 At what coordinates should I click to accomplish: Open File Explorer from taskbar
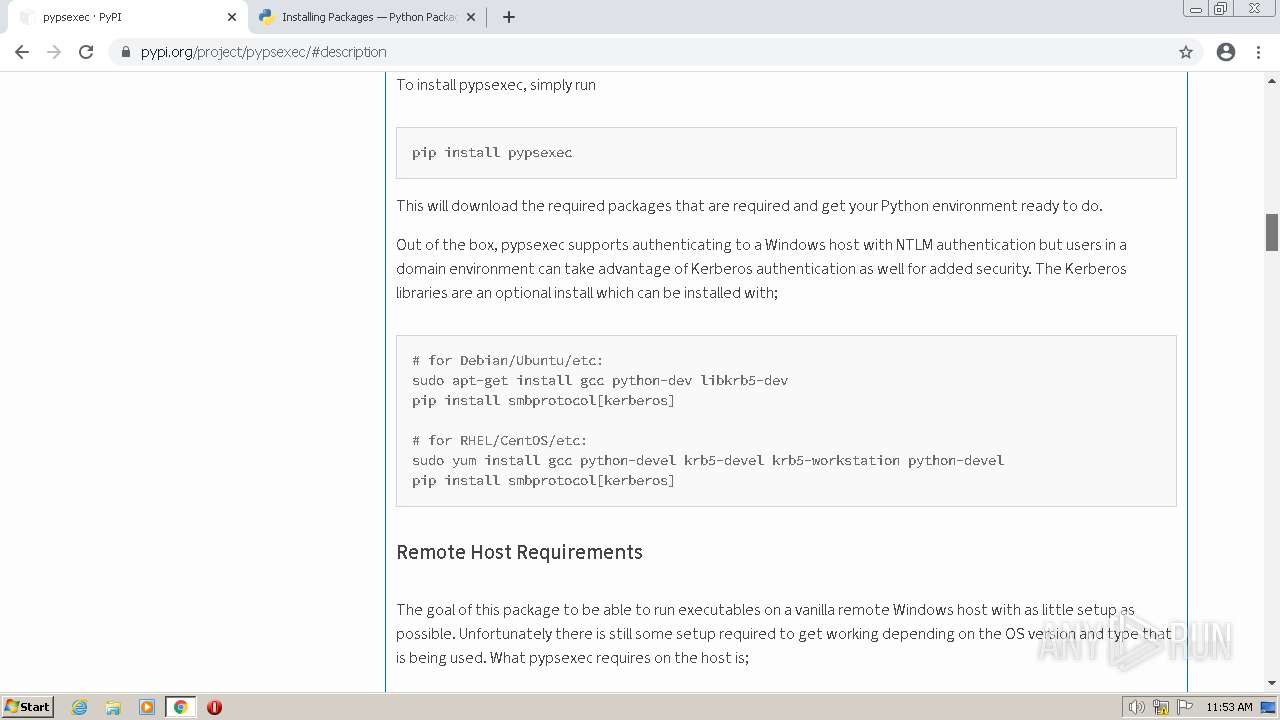(113, 707)
